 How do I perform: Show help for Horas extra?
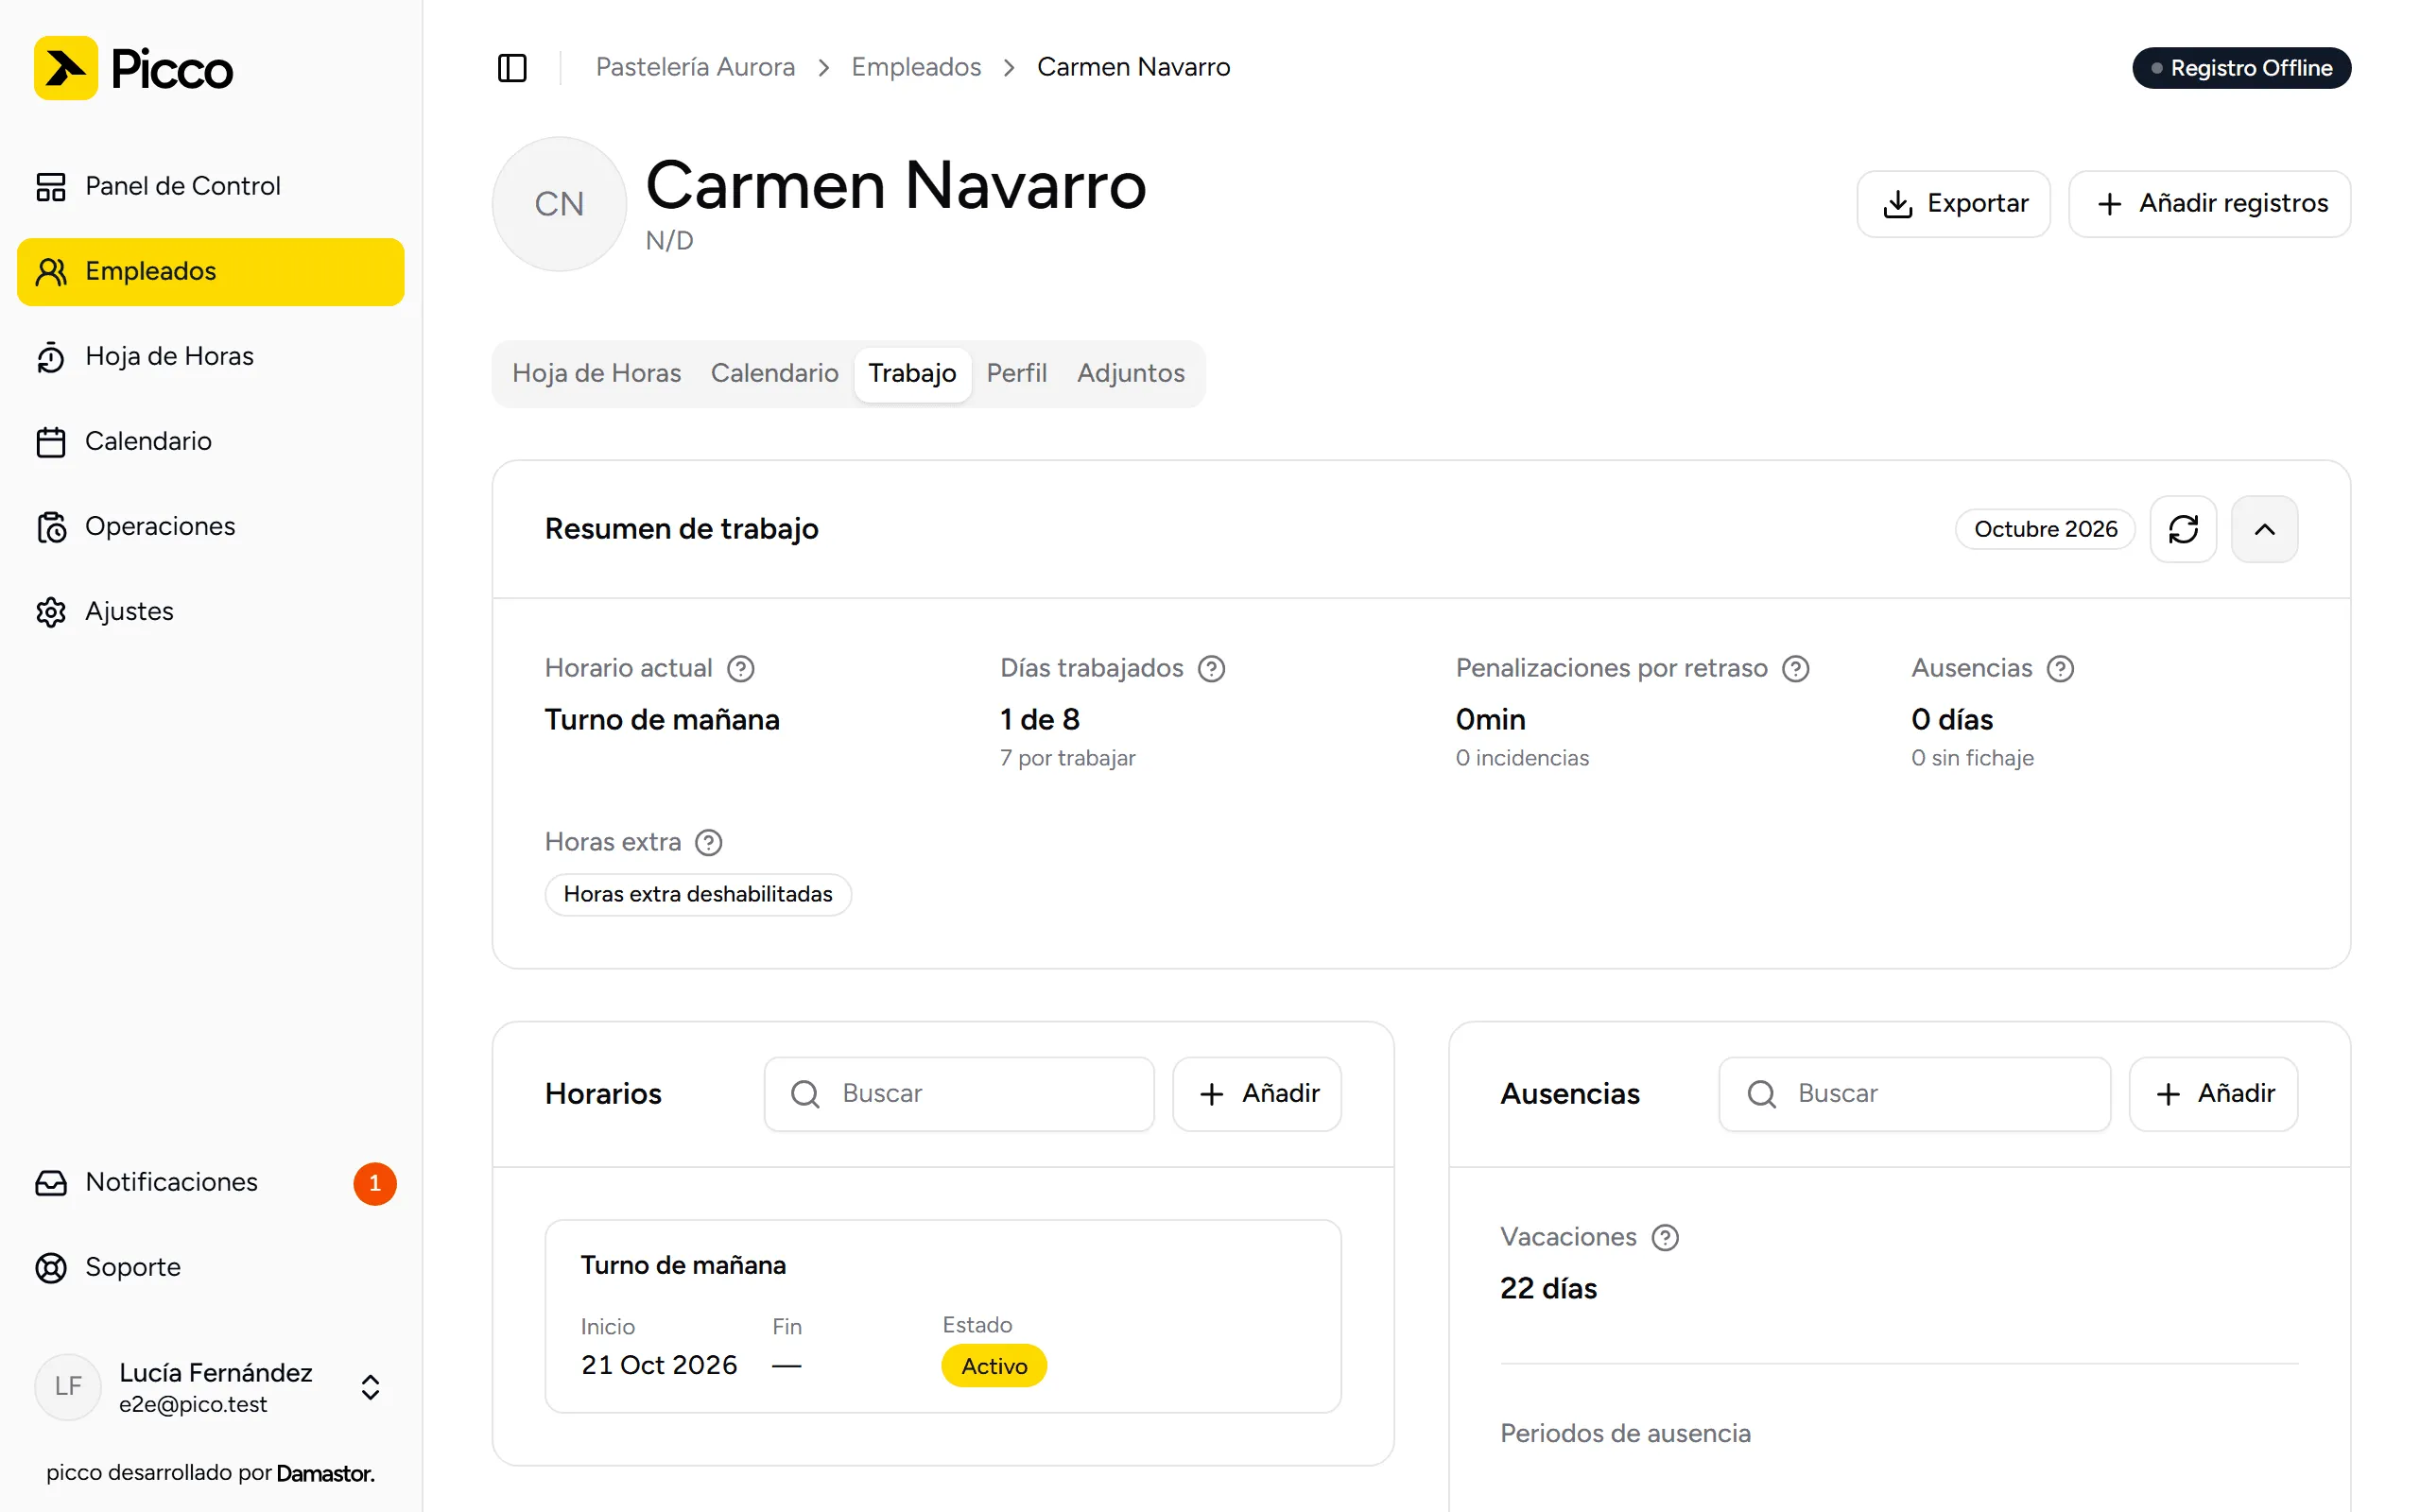[x=708, y=842]
